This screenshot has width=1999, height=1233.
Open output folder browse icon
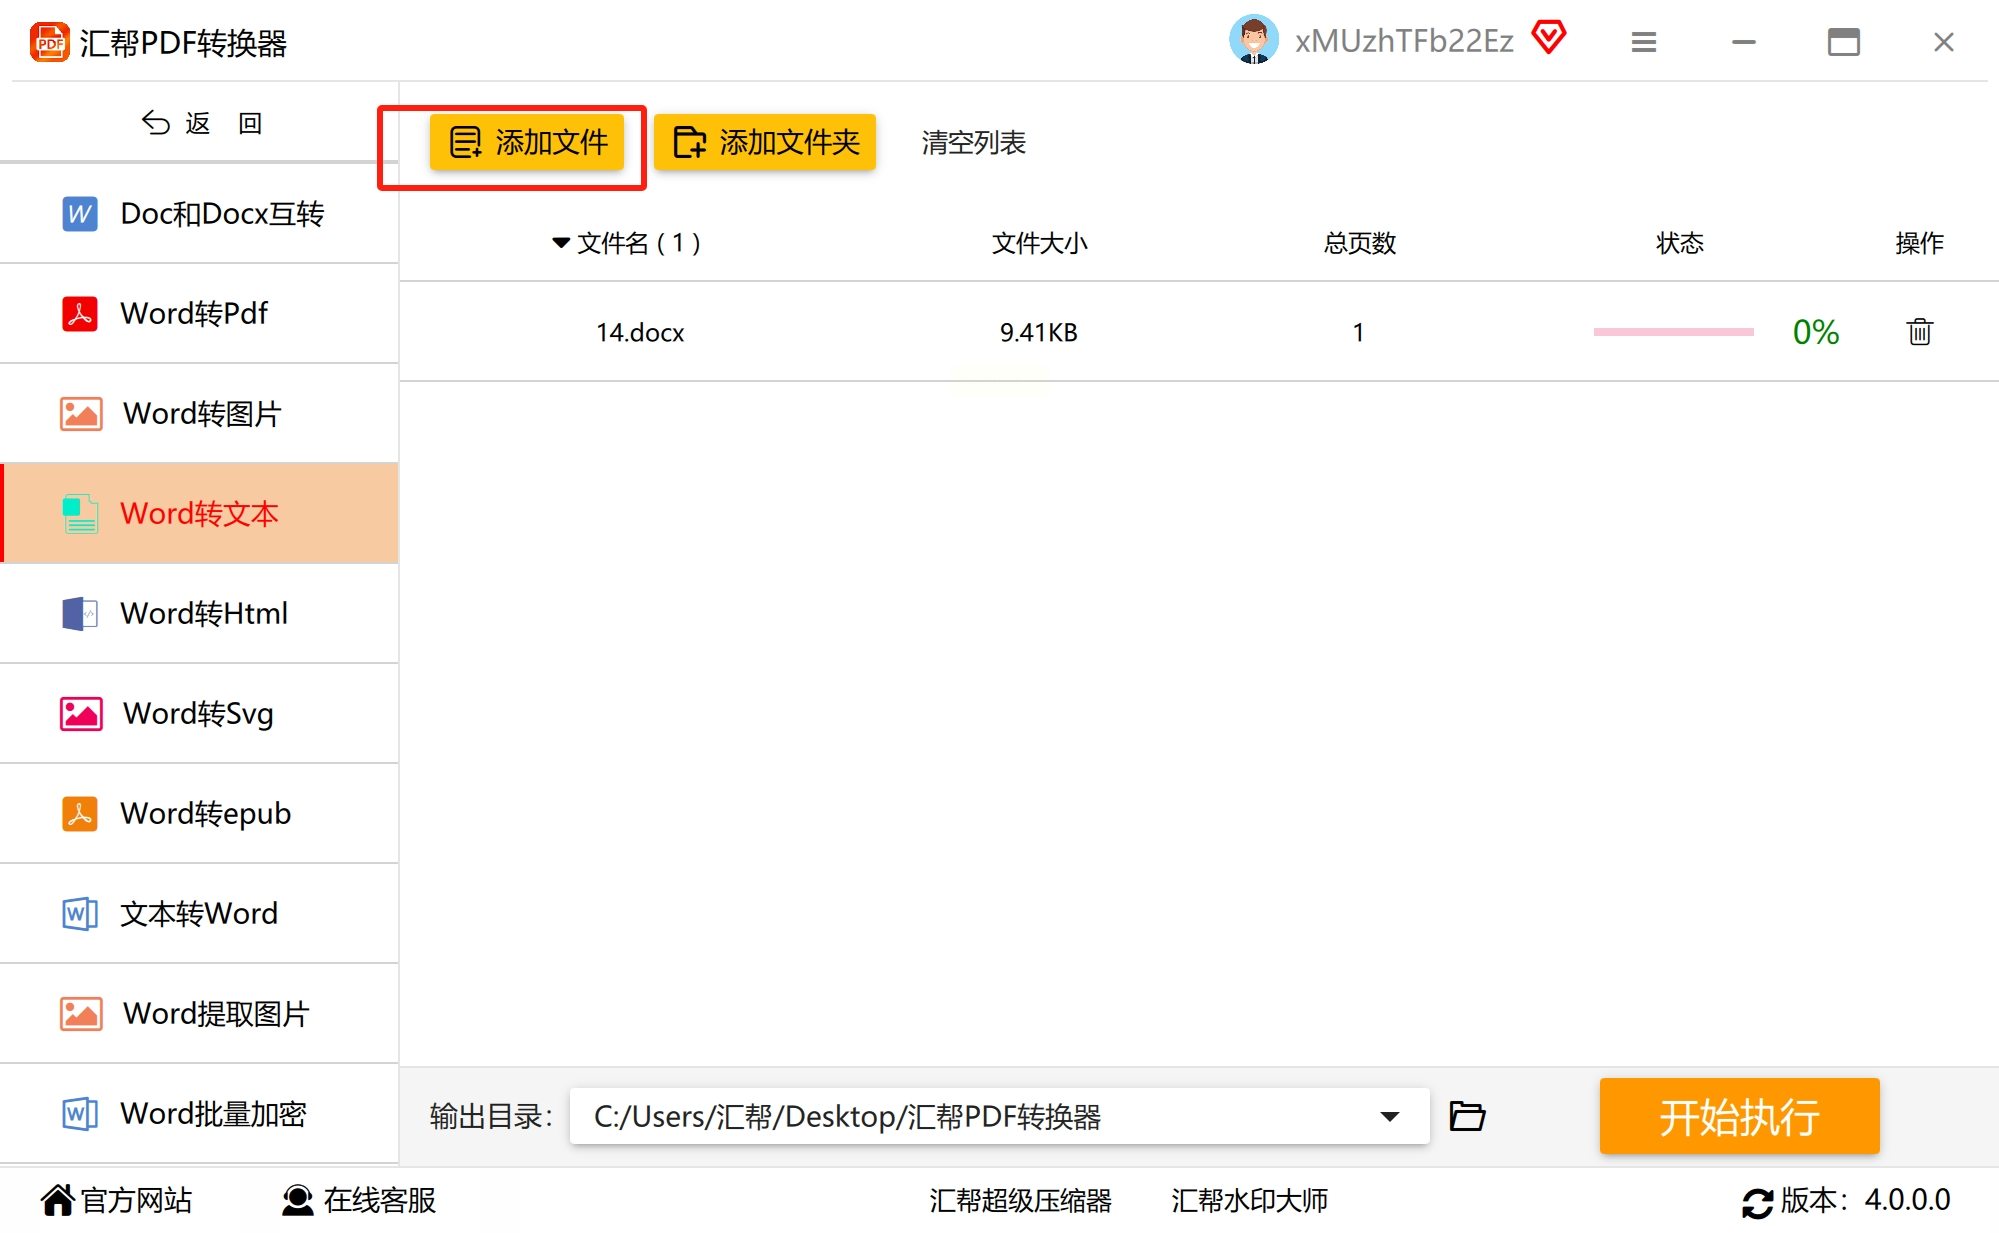click(x=1467, y=1116)
